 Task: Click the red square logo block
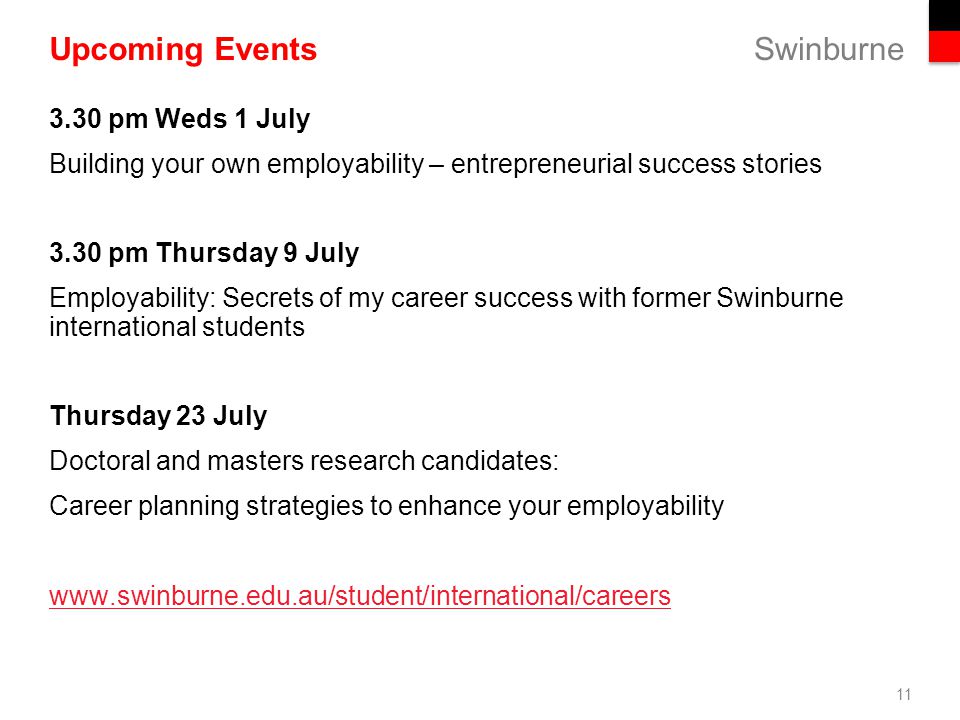coord(944,47)
